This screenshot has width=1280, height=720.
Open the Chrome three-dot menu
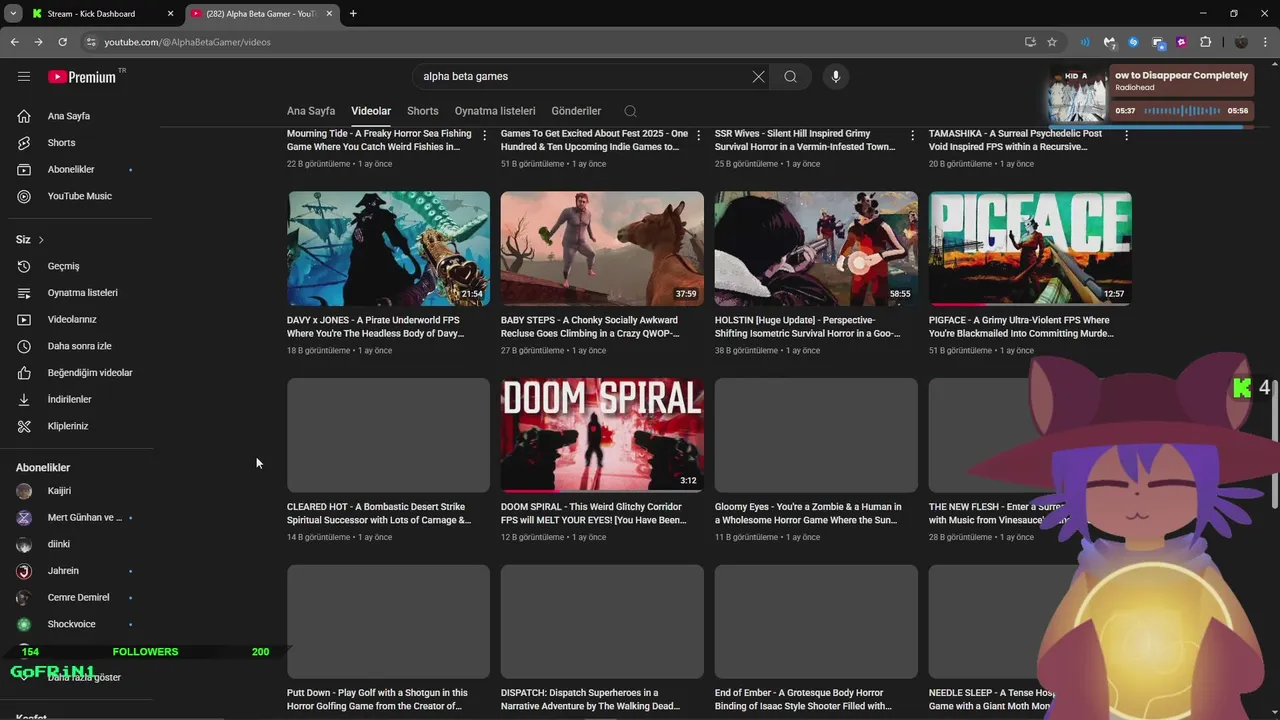point(1266,42)
